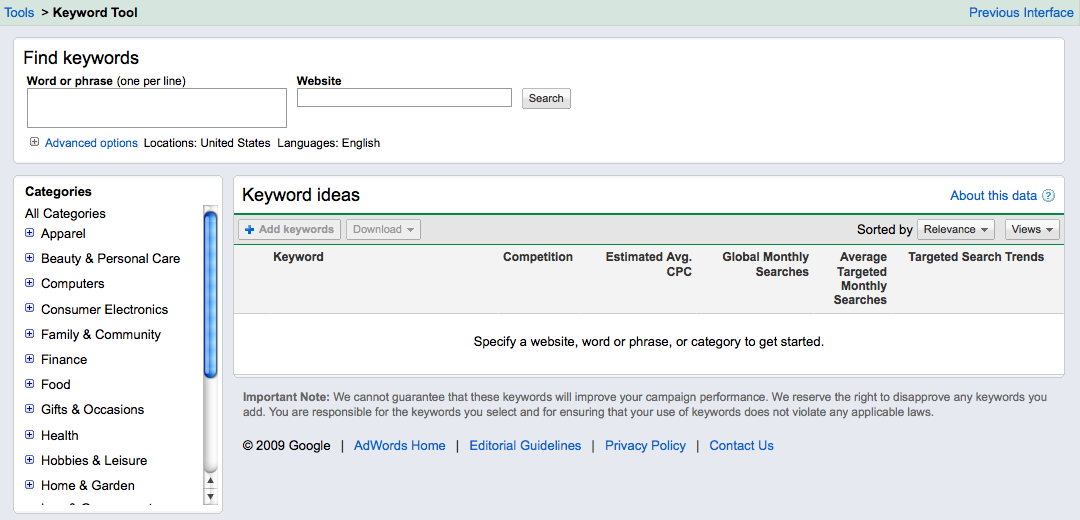Open the Relevance sort dropdown
Image resolution: width=1080 pixels, height=520 pixels.
pyautogui.click(x=955, y=229)
